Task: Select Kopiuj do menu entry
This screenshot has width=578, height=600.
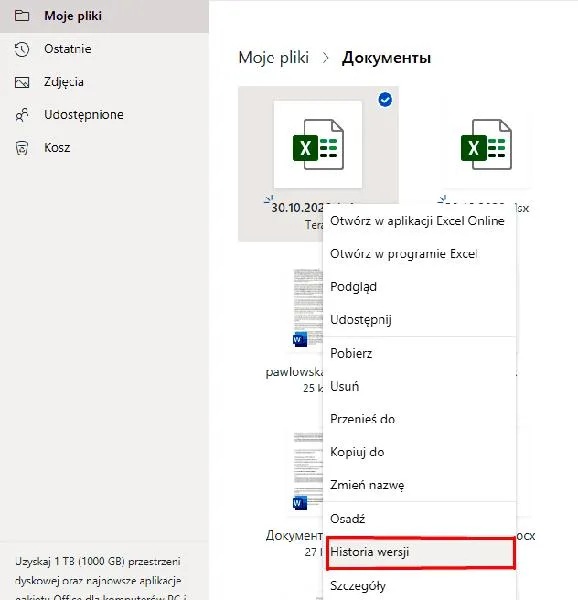Action: (419, 452)
